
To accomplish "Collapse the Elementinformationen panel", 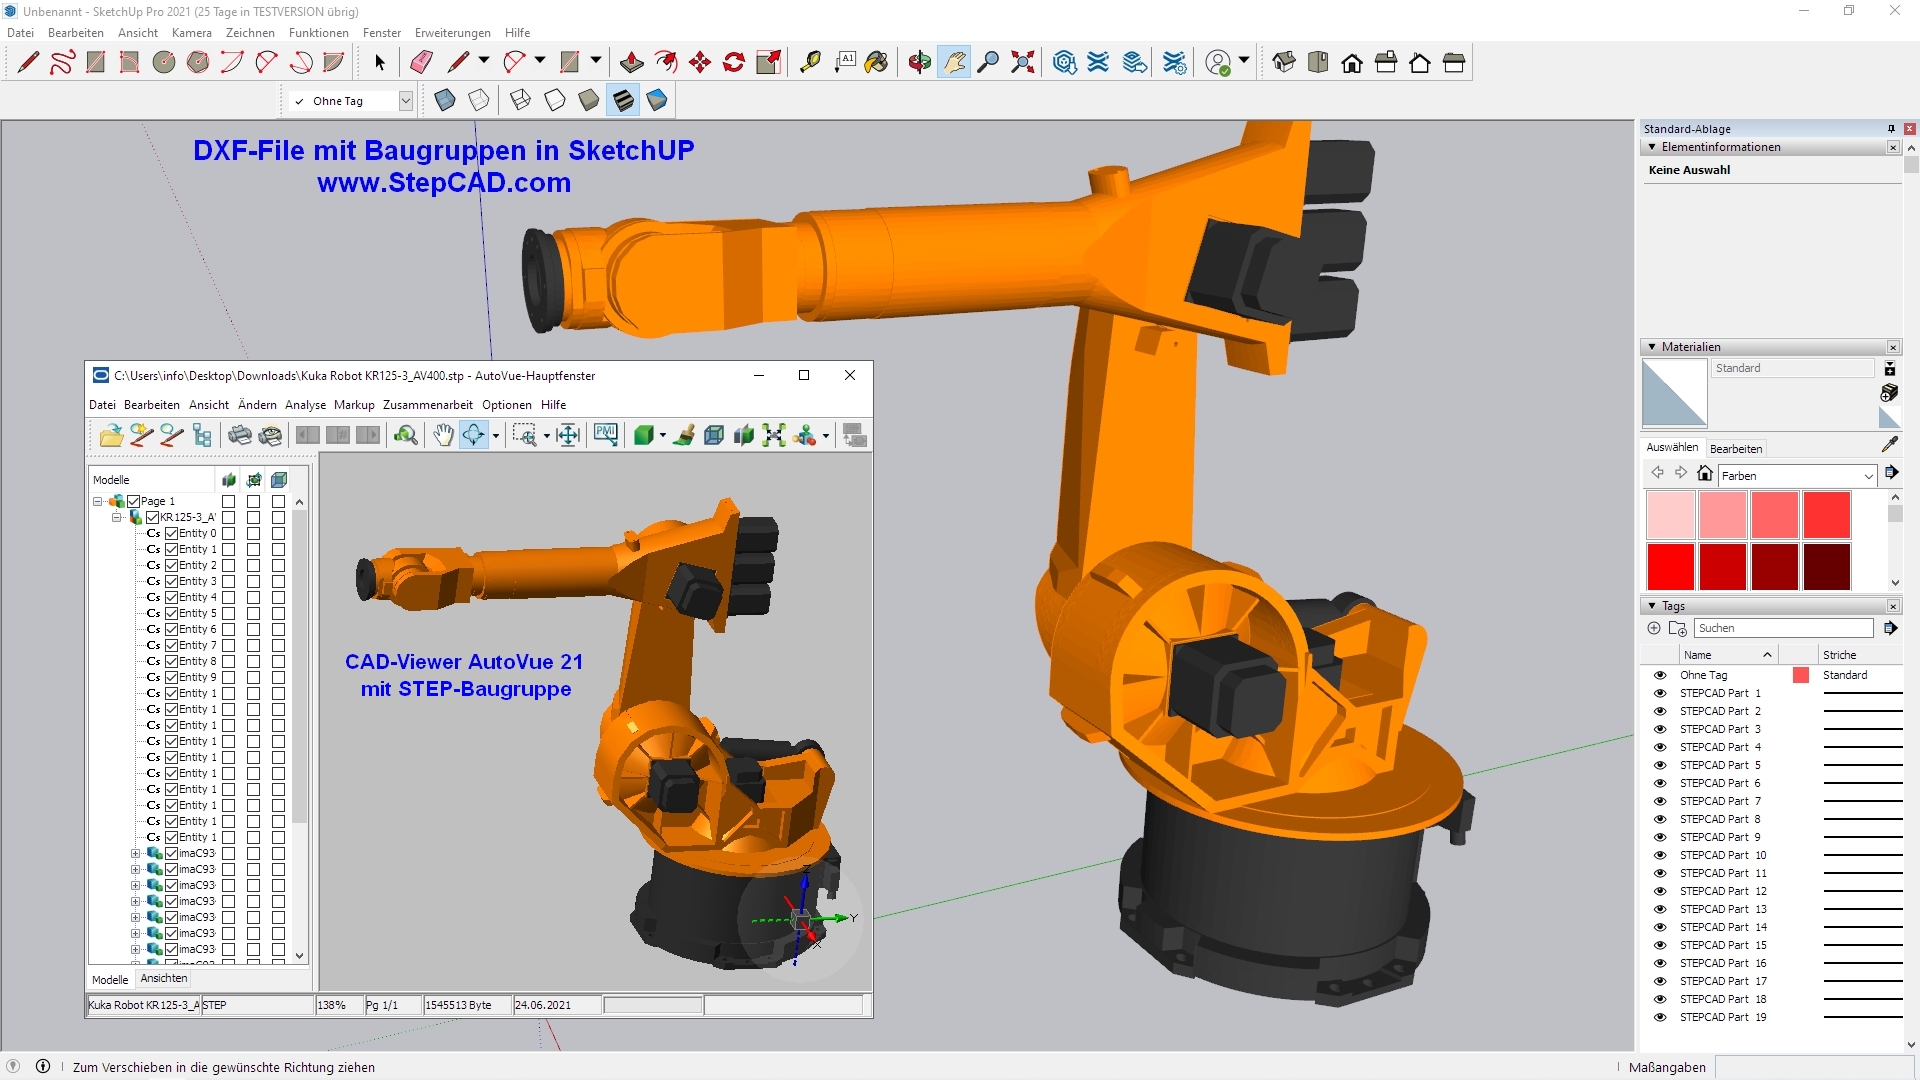I will (x=1652, y=147).
